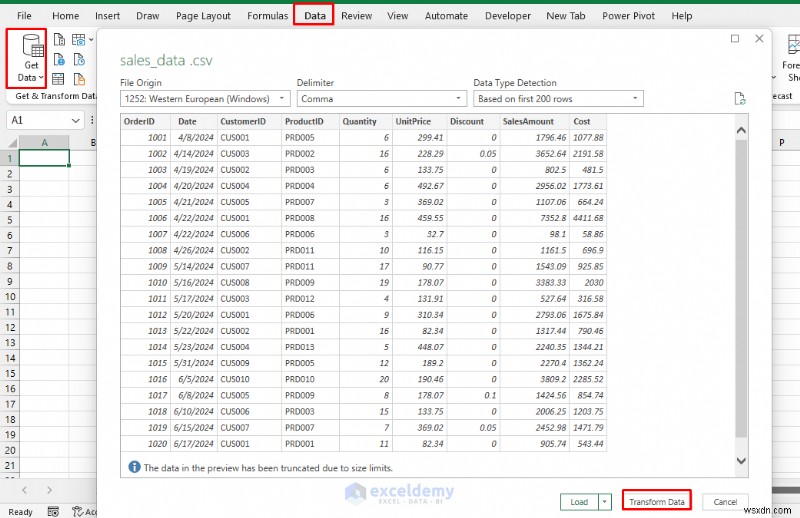Click the preview scrollbar down arrow
800x518 pixels.
741,461
